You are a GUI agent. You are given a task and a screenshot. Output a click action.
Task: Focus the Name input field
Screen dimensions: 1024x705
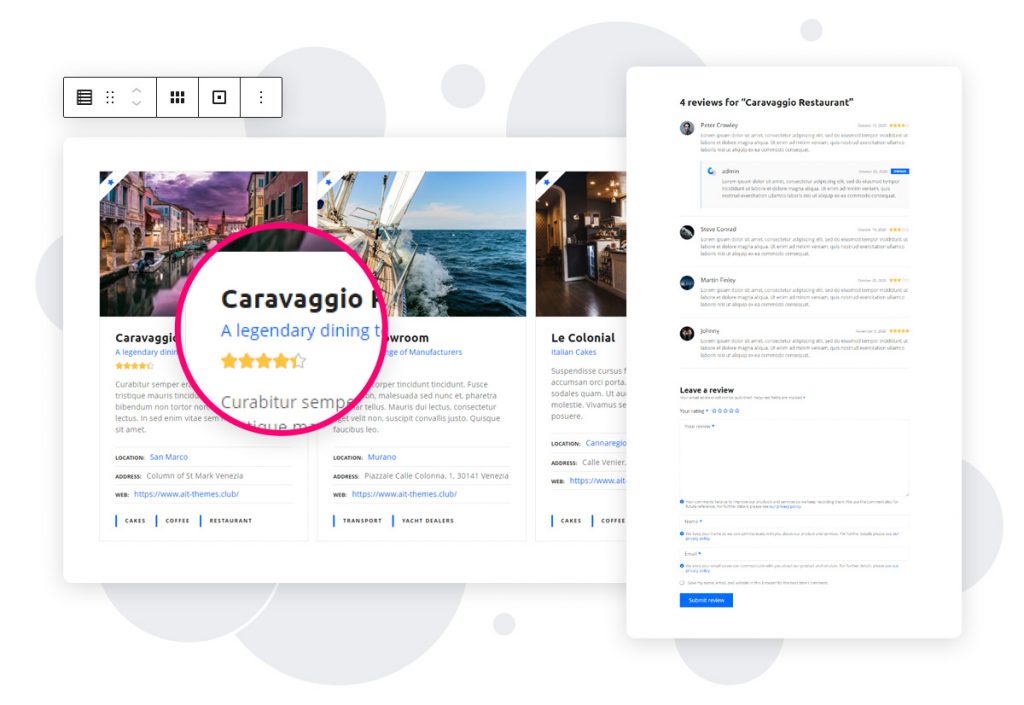[794, 522]
